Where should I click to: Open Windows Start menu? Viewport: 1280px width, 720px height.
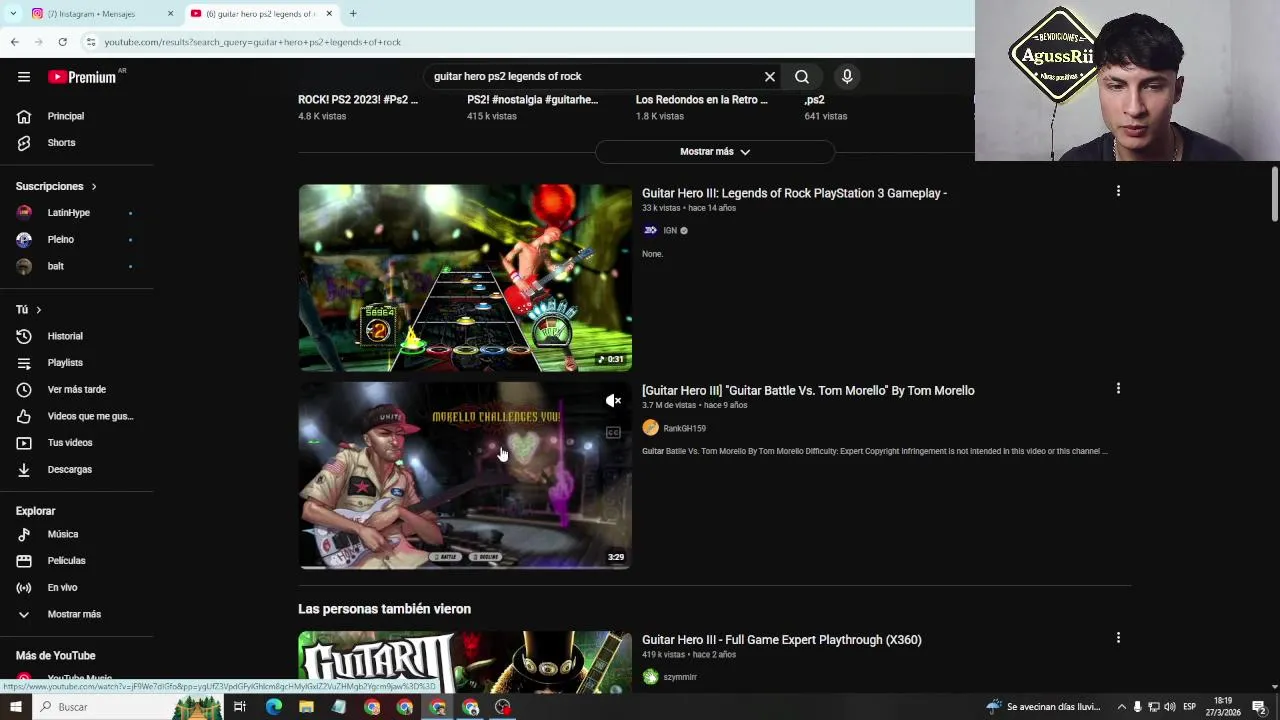[15, 707]
